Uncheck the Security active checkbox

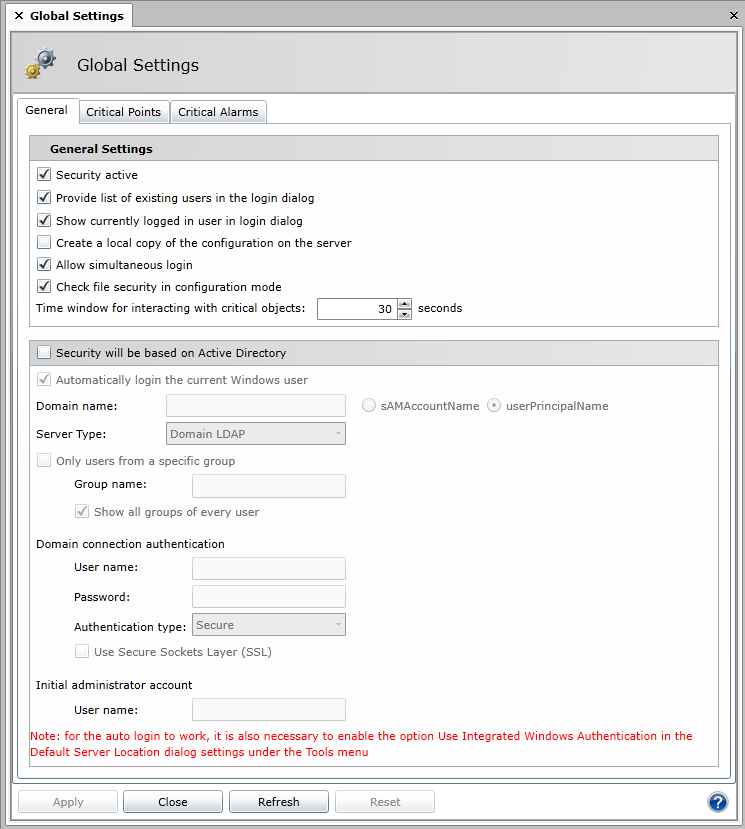click(x=44, y=175)
